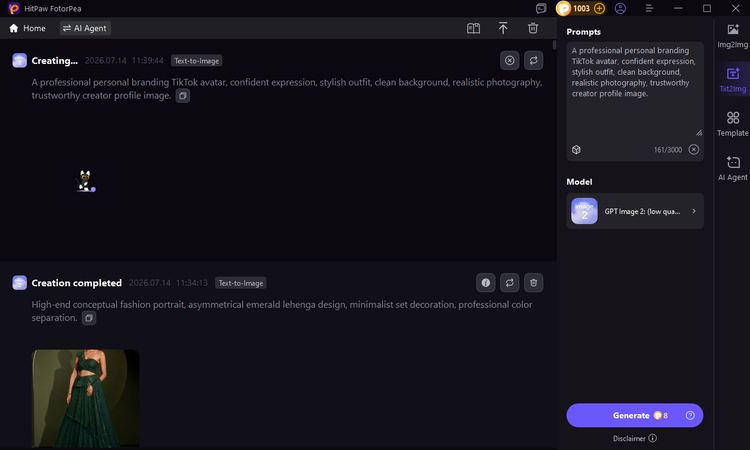This screenshot has height=450, width=750.
Task: Open the GPT Image 2 model selector
Action: [x=635, y=211]
